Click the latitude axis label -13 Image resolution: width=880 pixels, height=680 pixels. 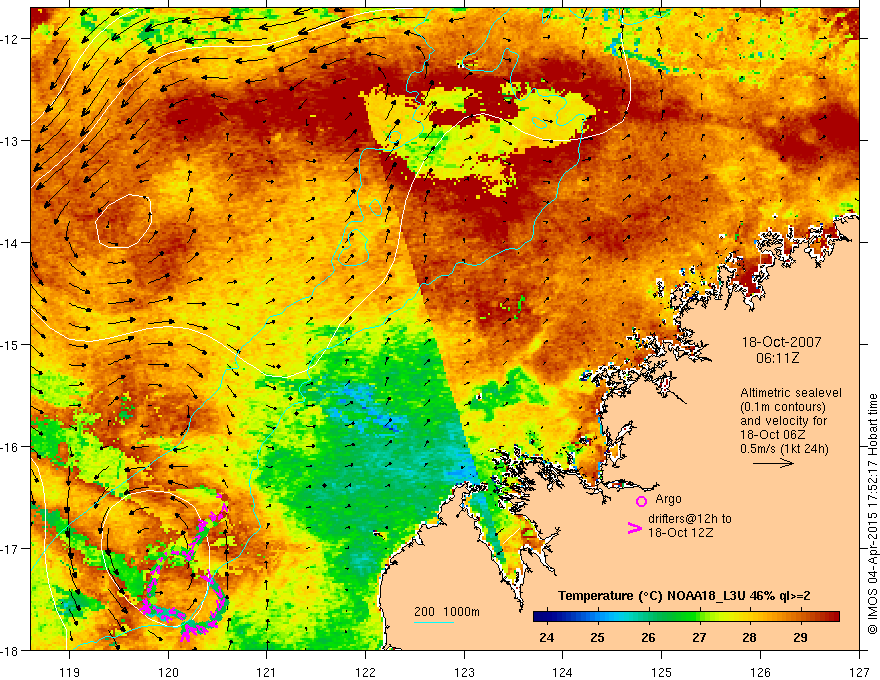click(x=10, y=140)
